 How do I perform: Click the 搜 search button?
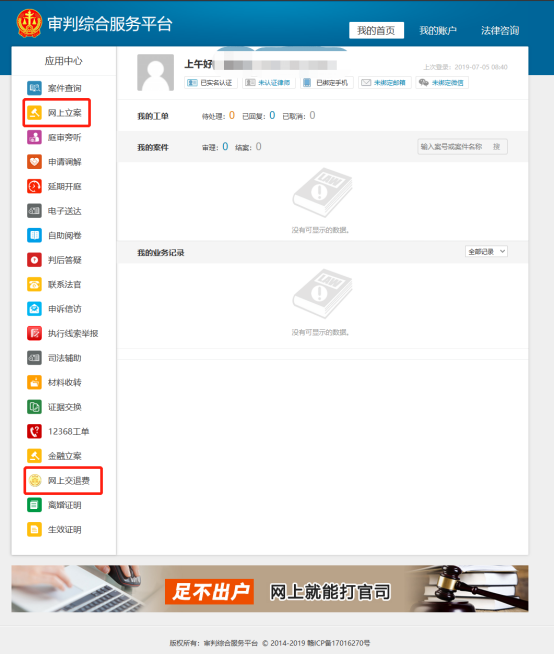coord(497,147)
